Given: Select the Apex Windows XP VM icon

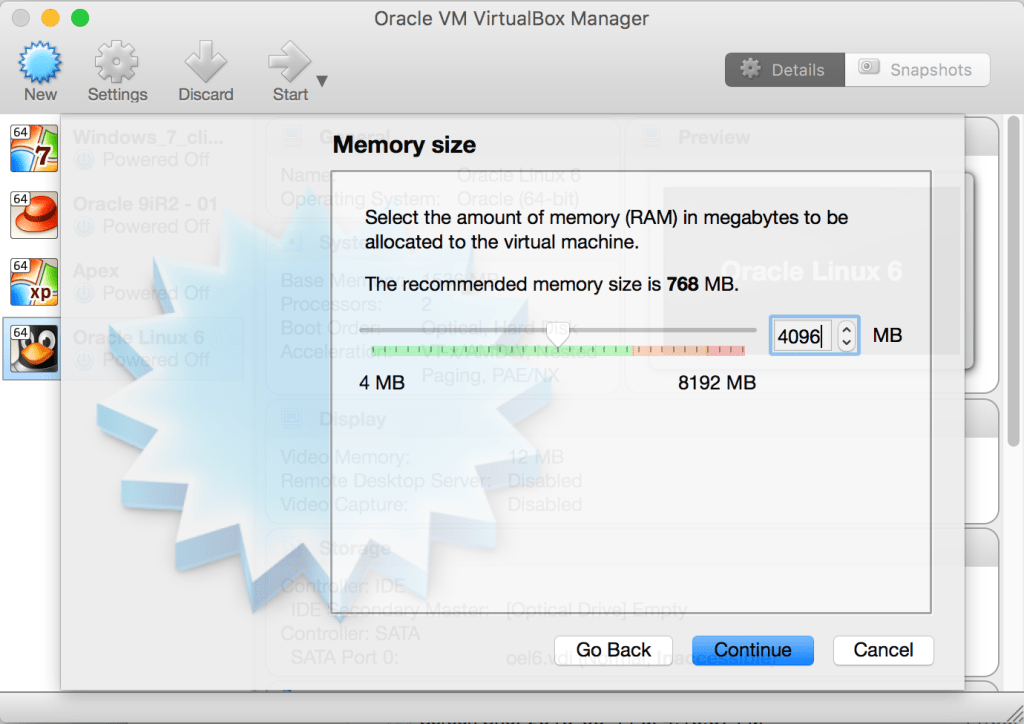Looking at the screenshot, I should tap(34, 282).
